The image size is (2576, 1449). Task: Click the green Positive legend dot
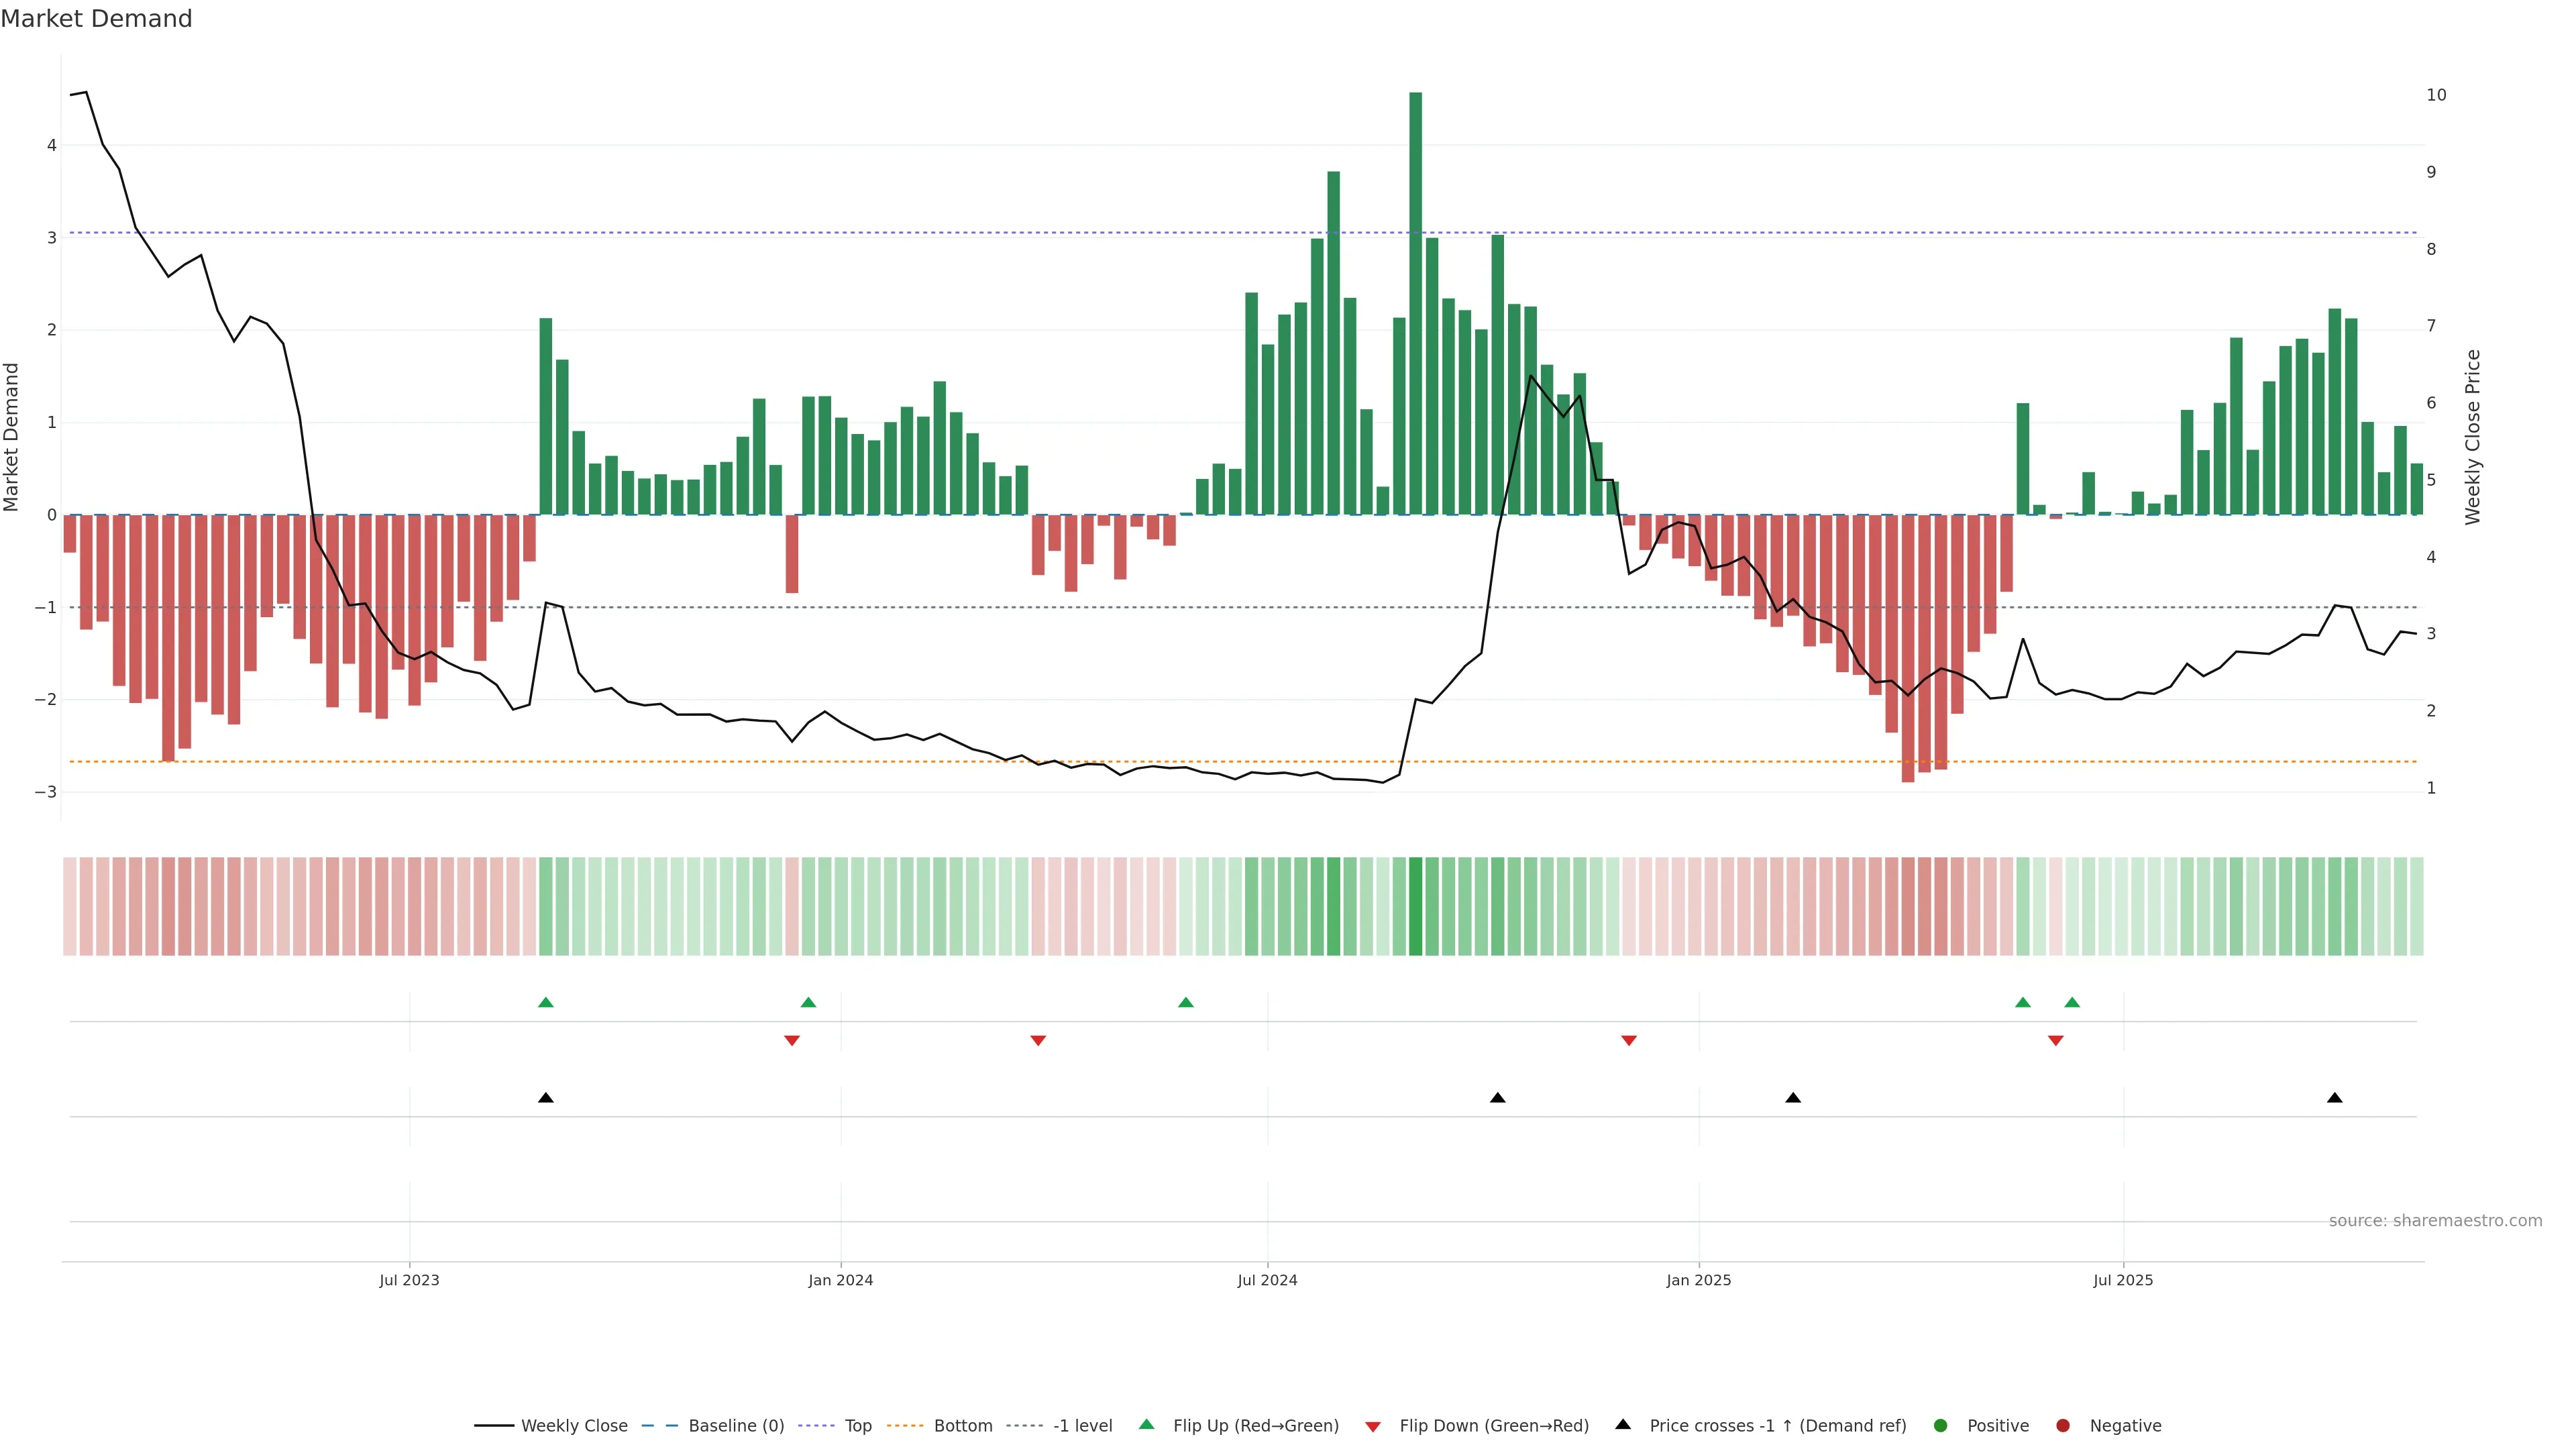coord(1941,1425)
